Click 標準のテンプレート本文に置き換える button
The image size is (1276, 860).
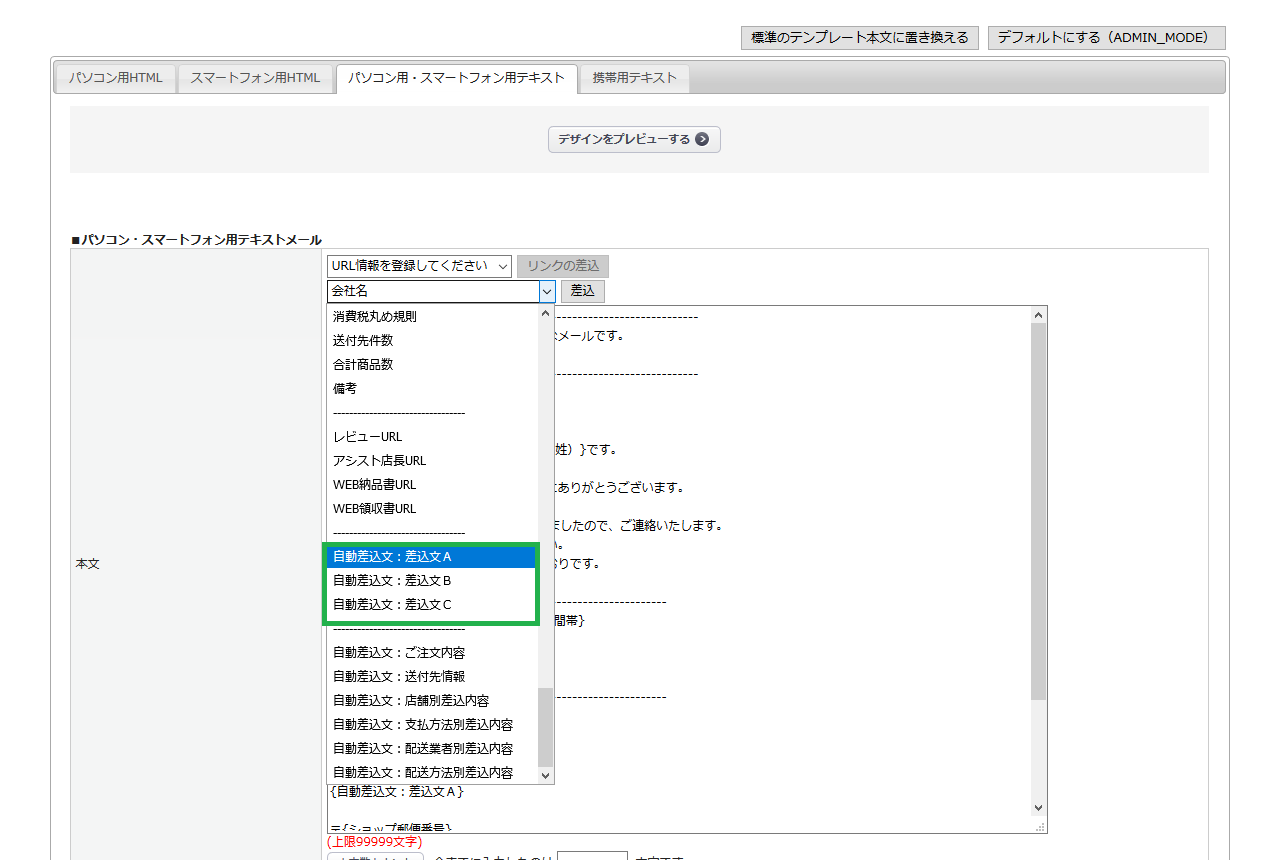(x=860, y=38)
